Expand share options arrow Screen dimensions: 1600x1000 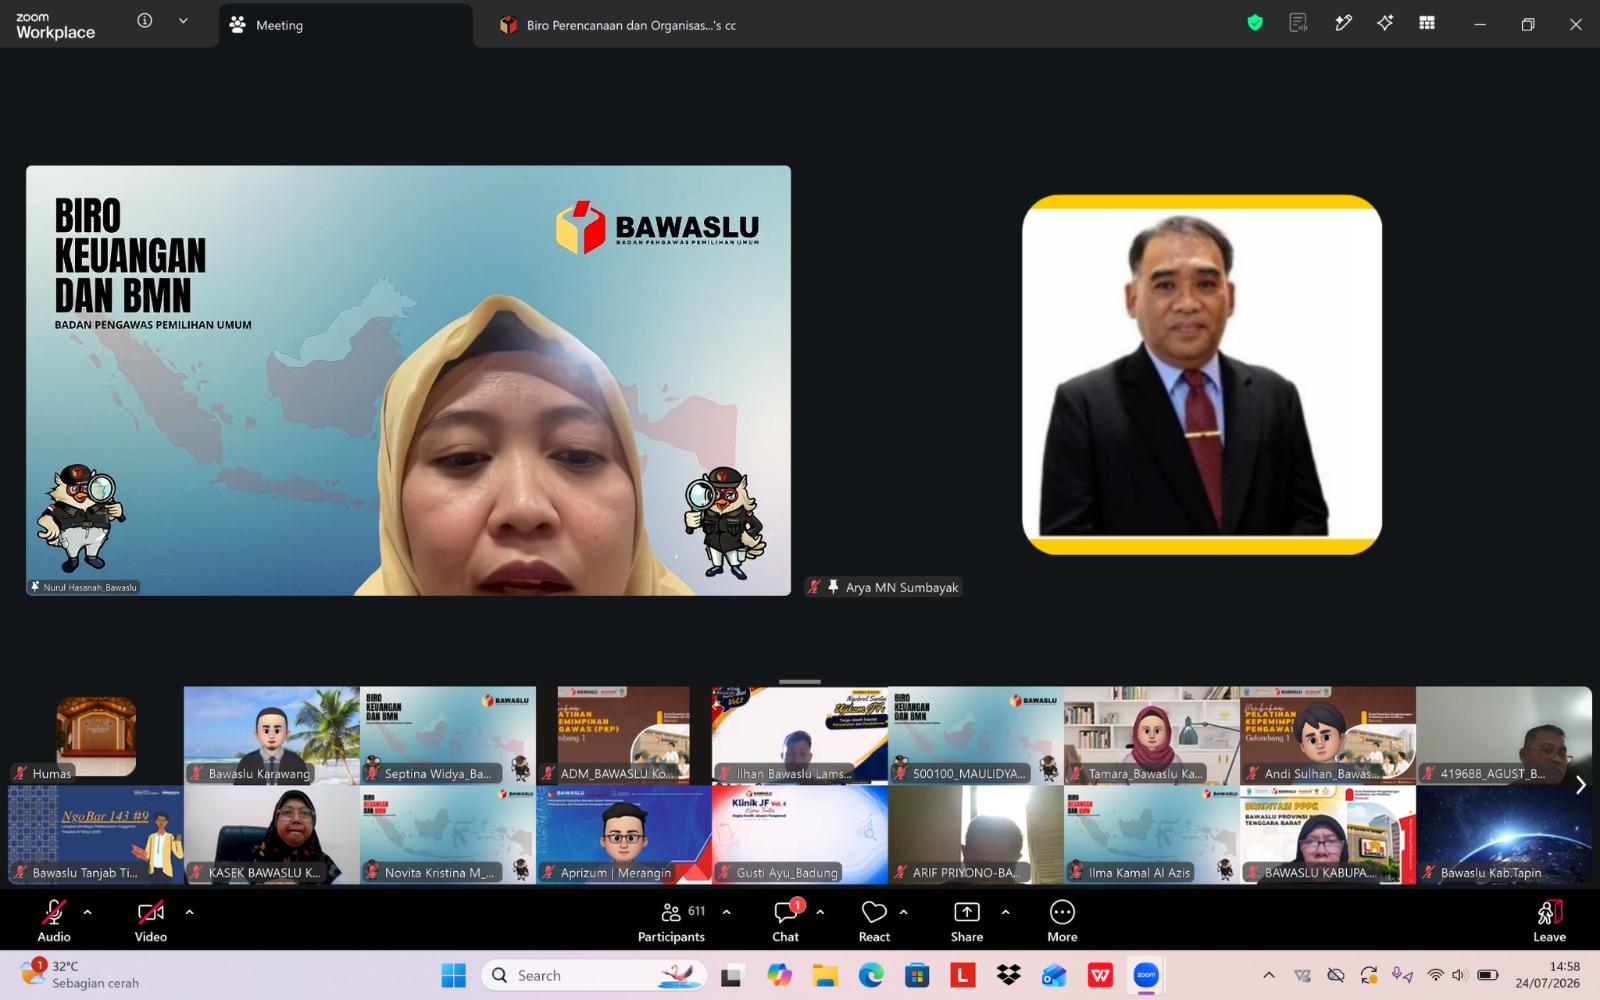[x=1005, y=912]
